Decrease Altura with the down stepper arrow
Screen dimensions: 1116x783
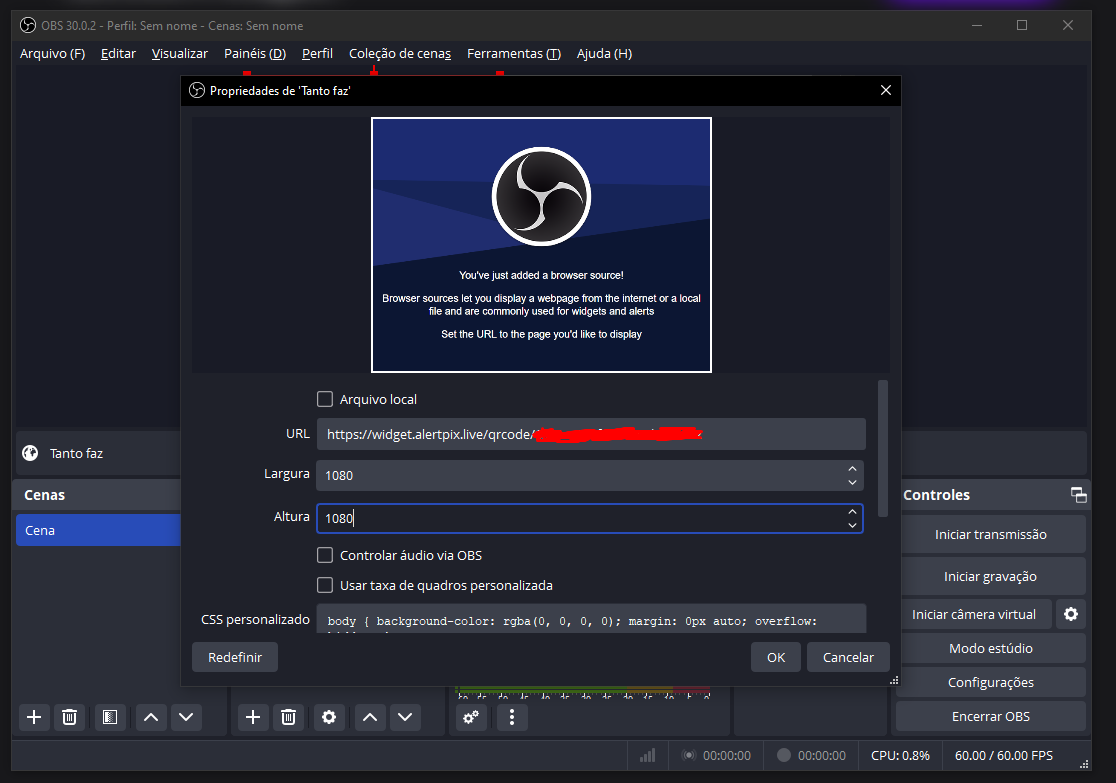coord(852,525)
